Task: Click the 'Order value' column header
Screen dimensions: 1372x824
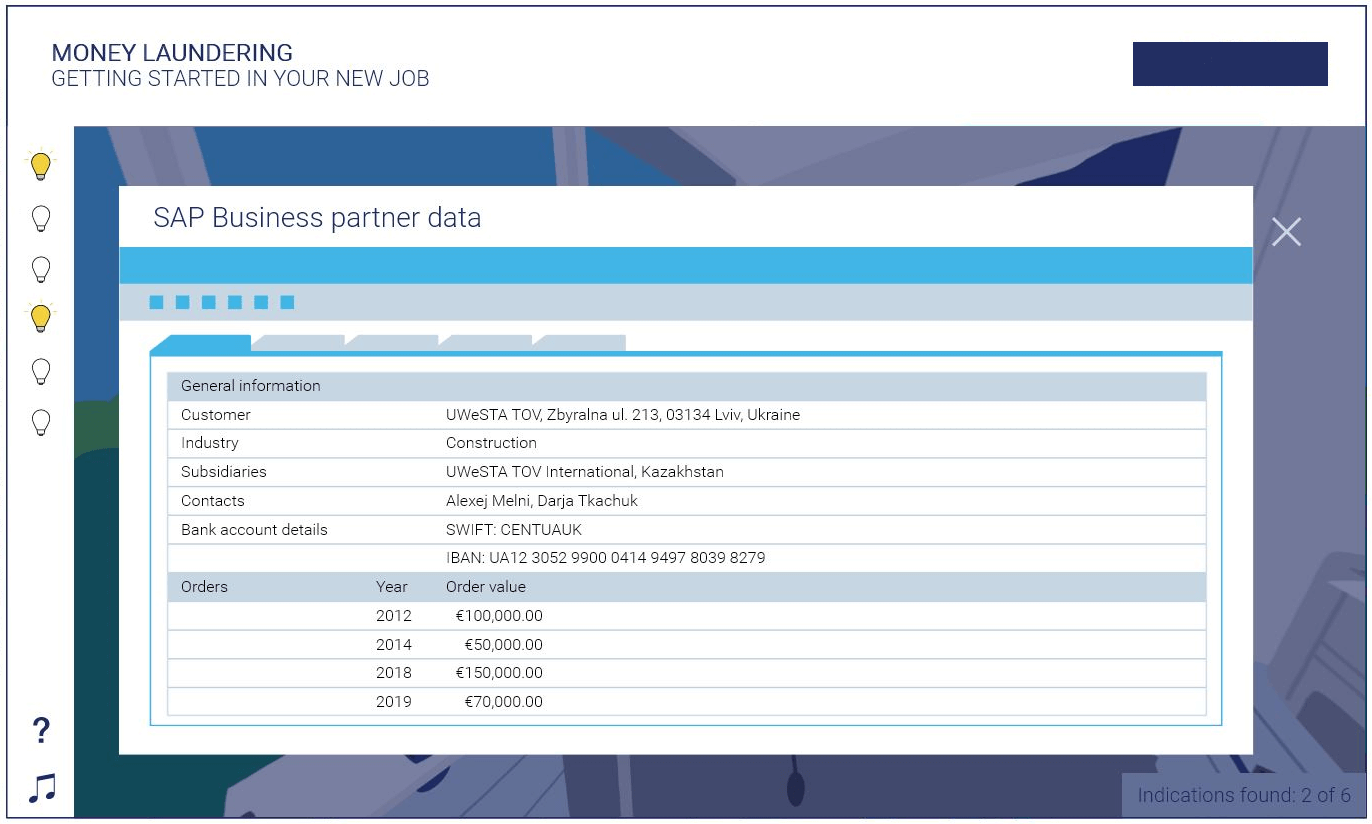Action: click(x=486, y=587)
